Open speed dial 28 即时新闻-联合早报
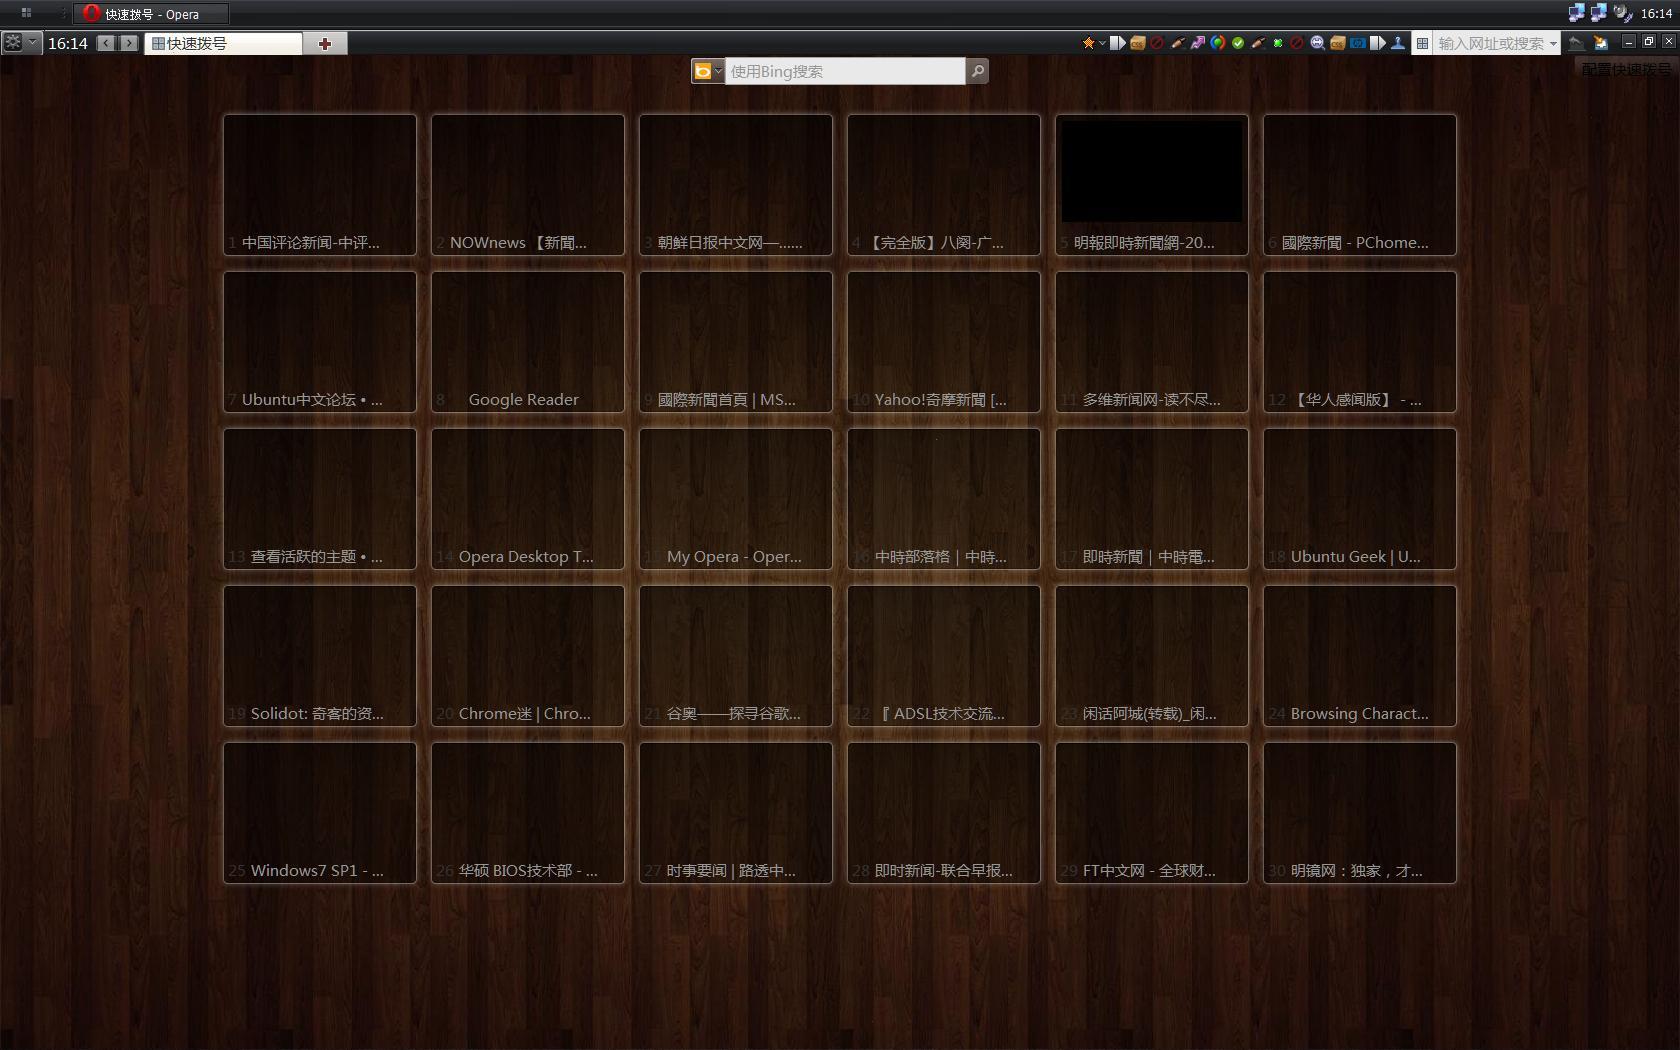This screenshot has height=1050, width=1680. pos(944,813)
